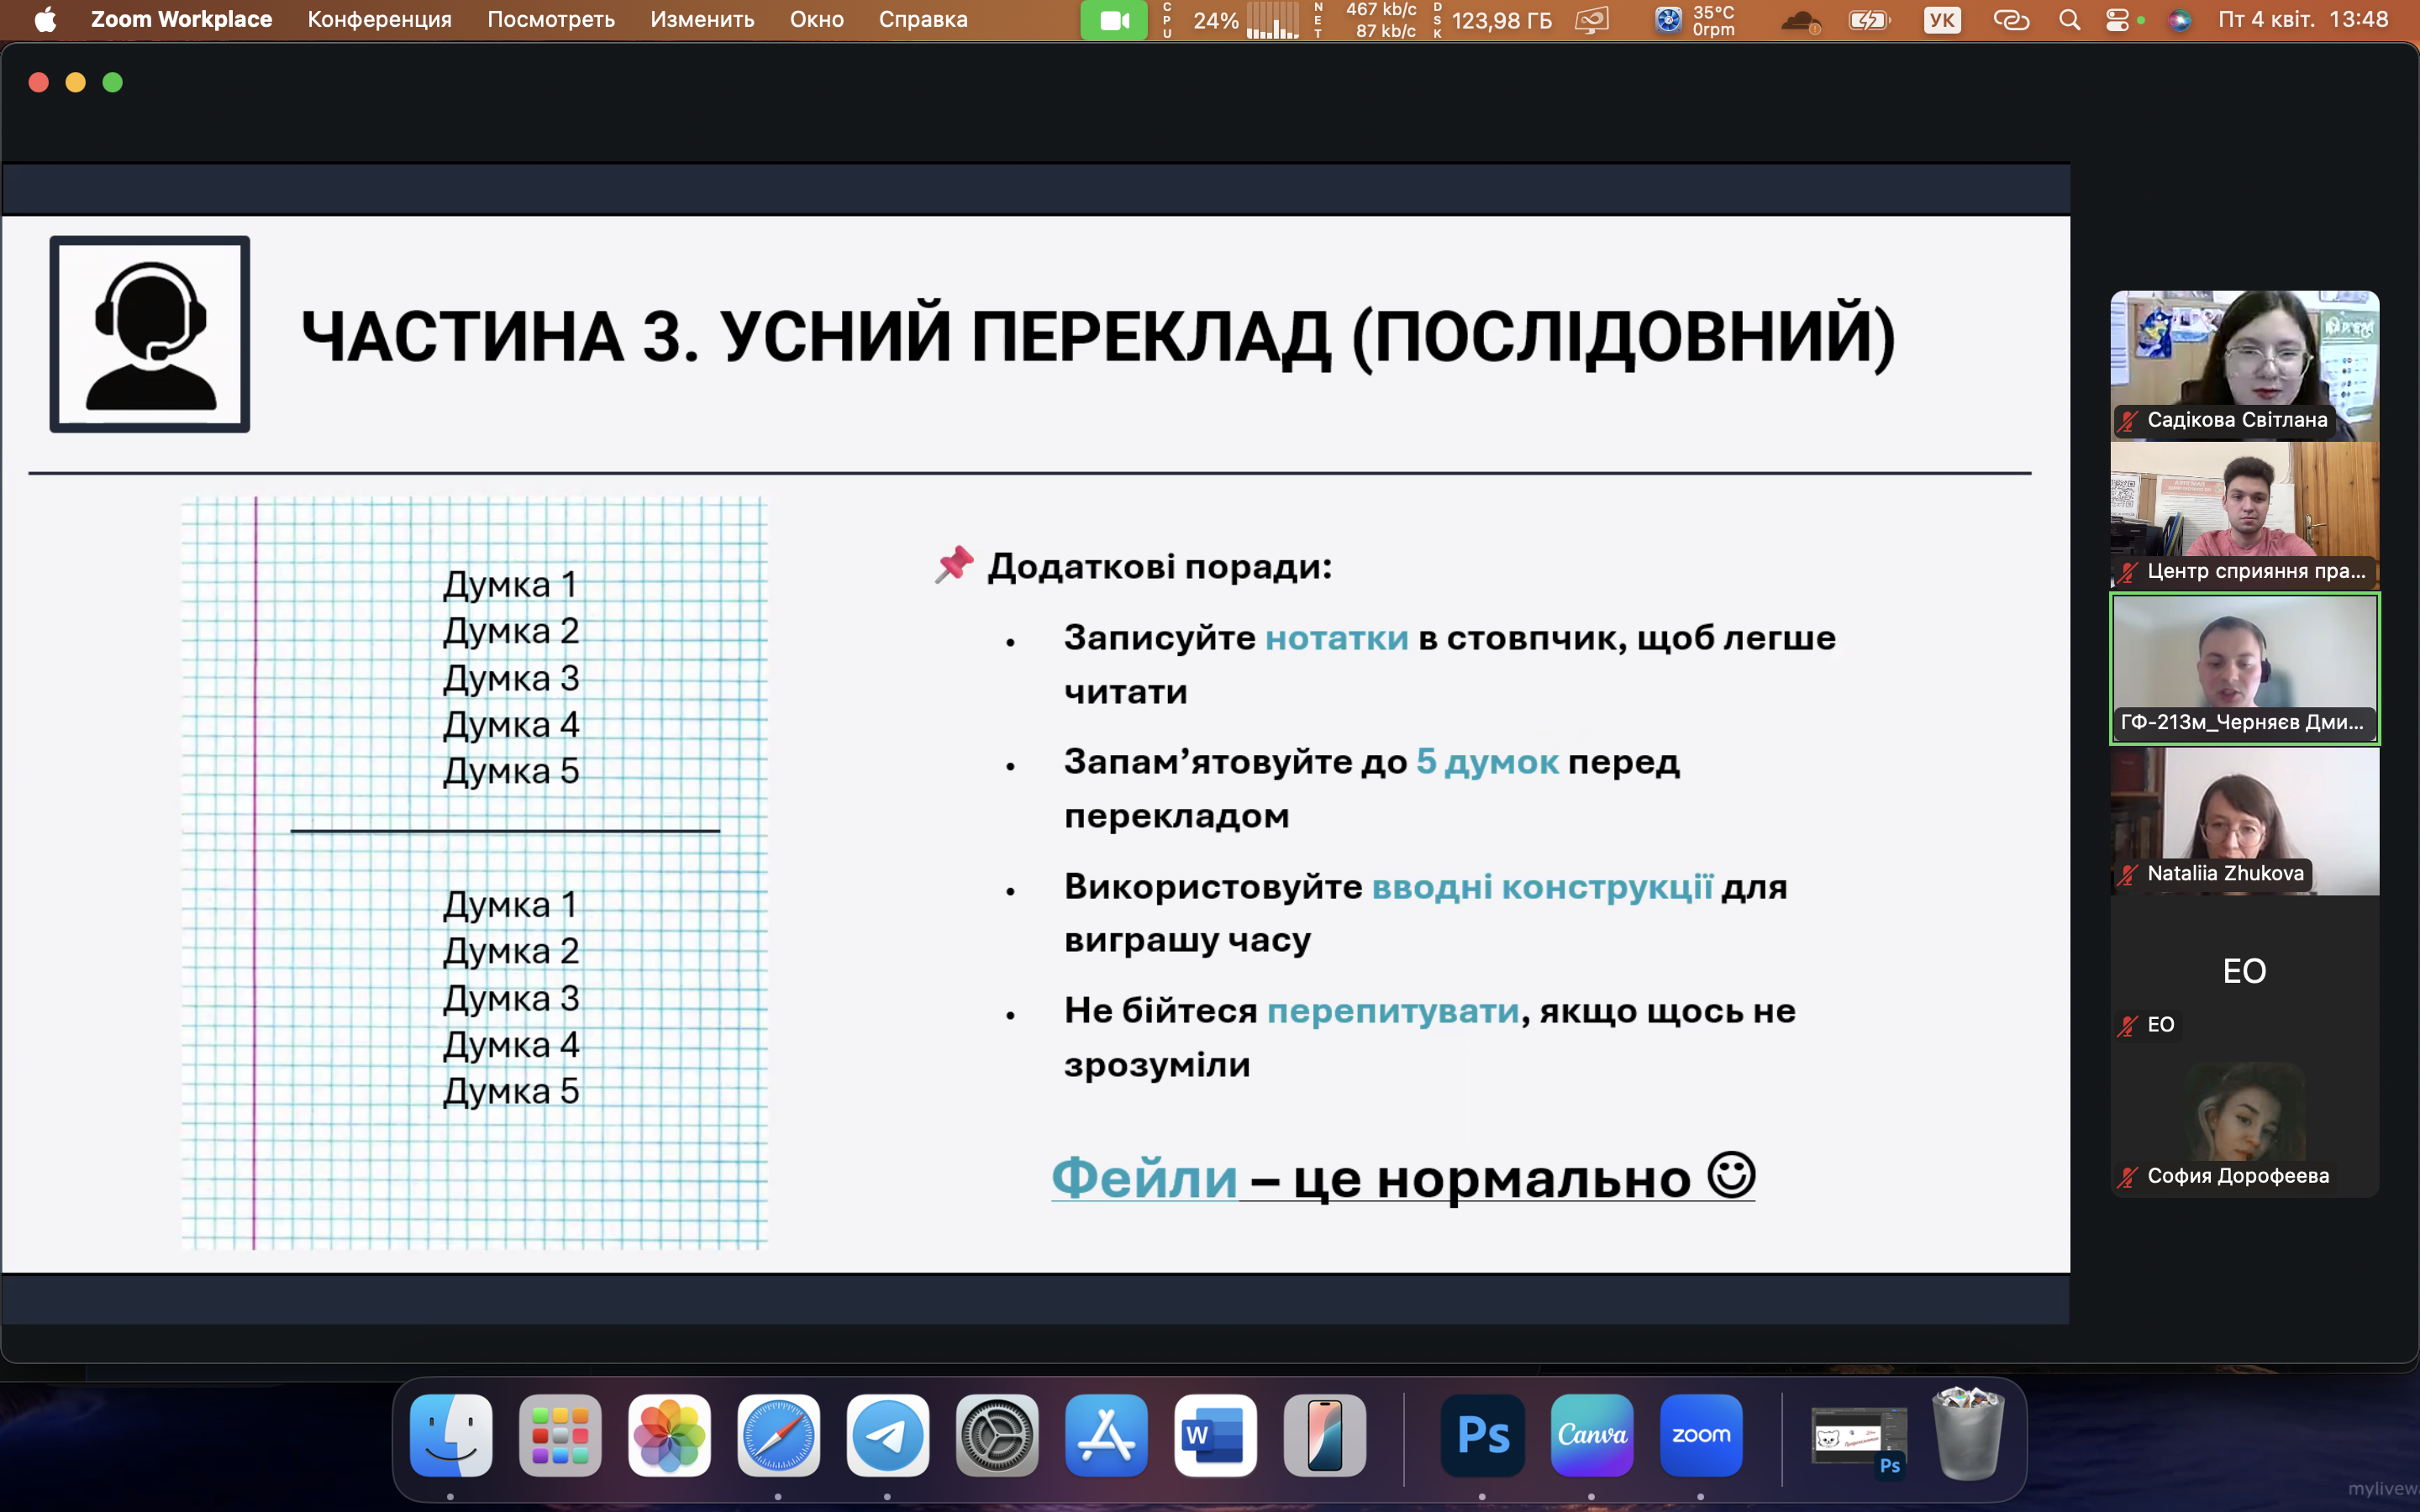
Task: Click the battery charging status icon
Action: click(x=1868, y=20)
